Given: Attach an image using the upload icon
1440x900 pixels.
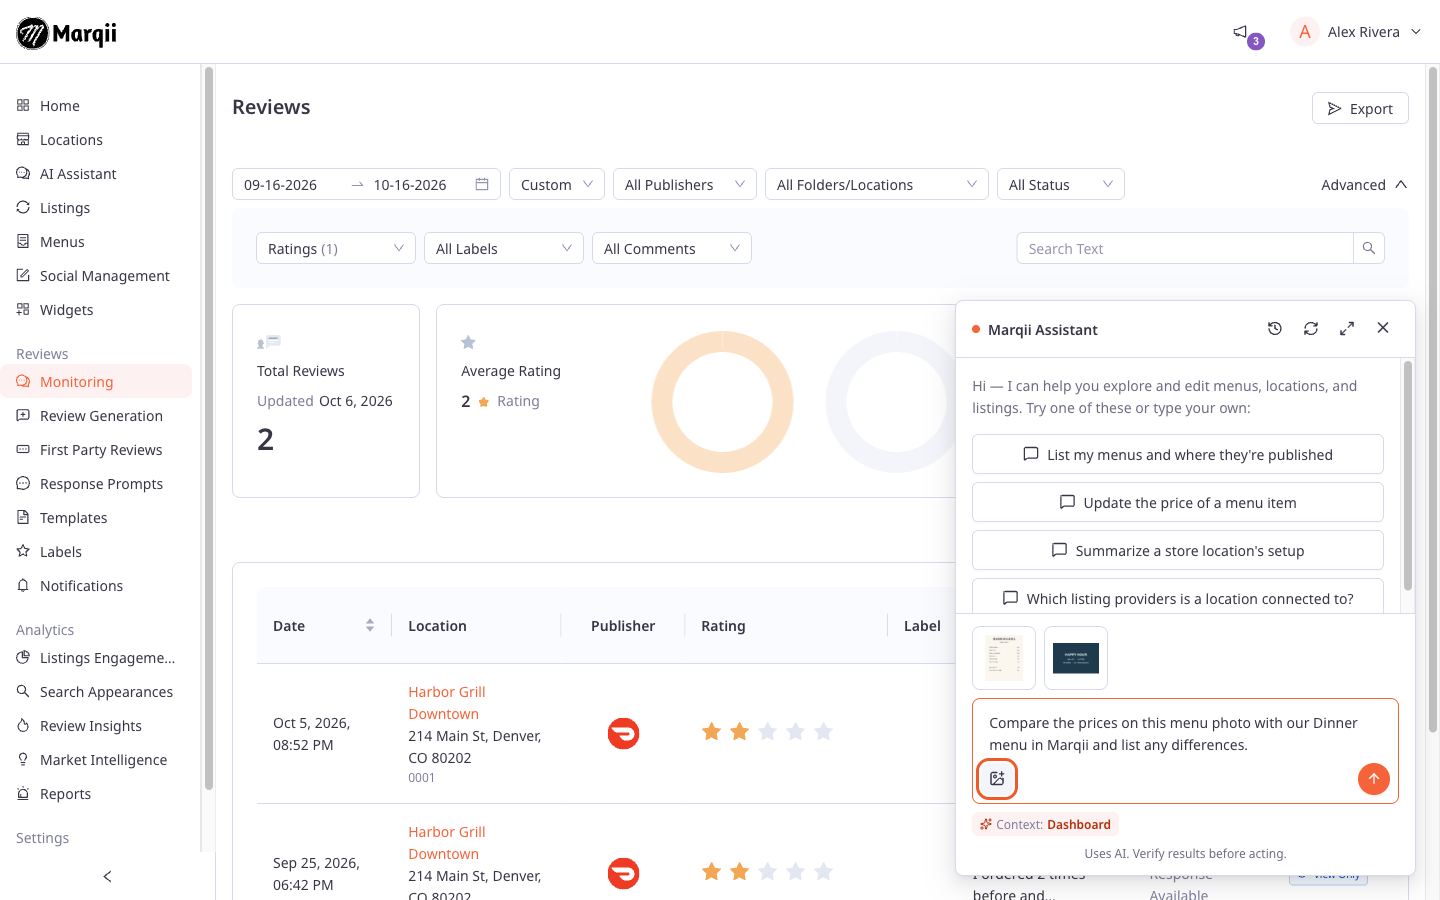Looking at the screenshot, I should coord(997,778).
